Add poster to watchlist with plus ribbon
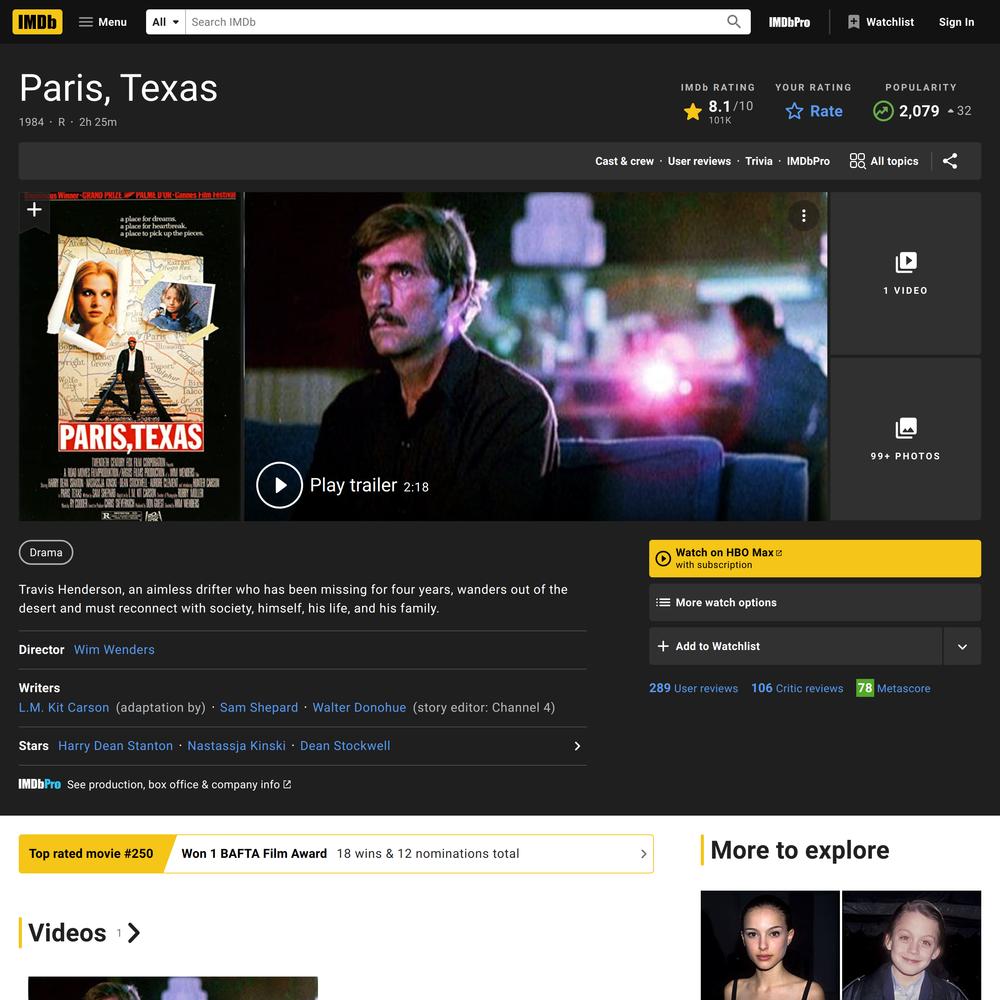Screen dimensions: 1000x1000 pyautogui.click(x=34, y=209)
